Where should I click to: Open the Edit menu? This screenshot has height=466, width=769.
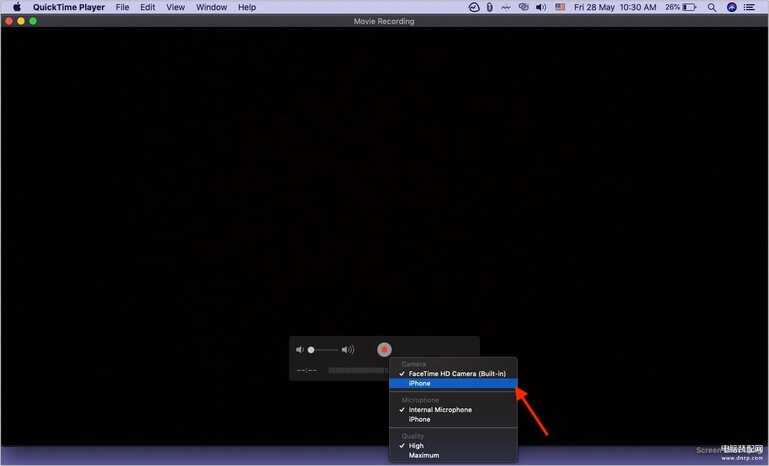pyautogui.click(x=147, y=7)
